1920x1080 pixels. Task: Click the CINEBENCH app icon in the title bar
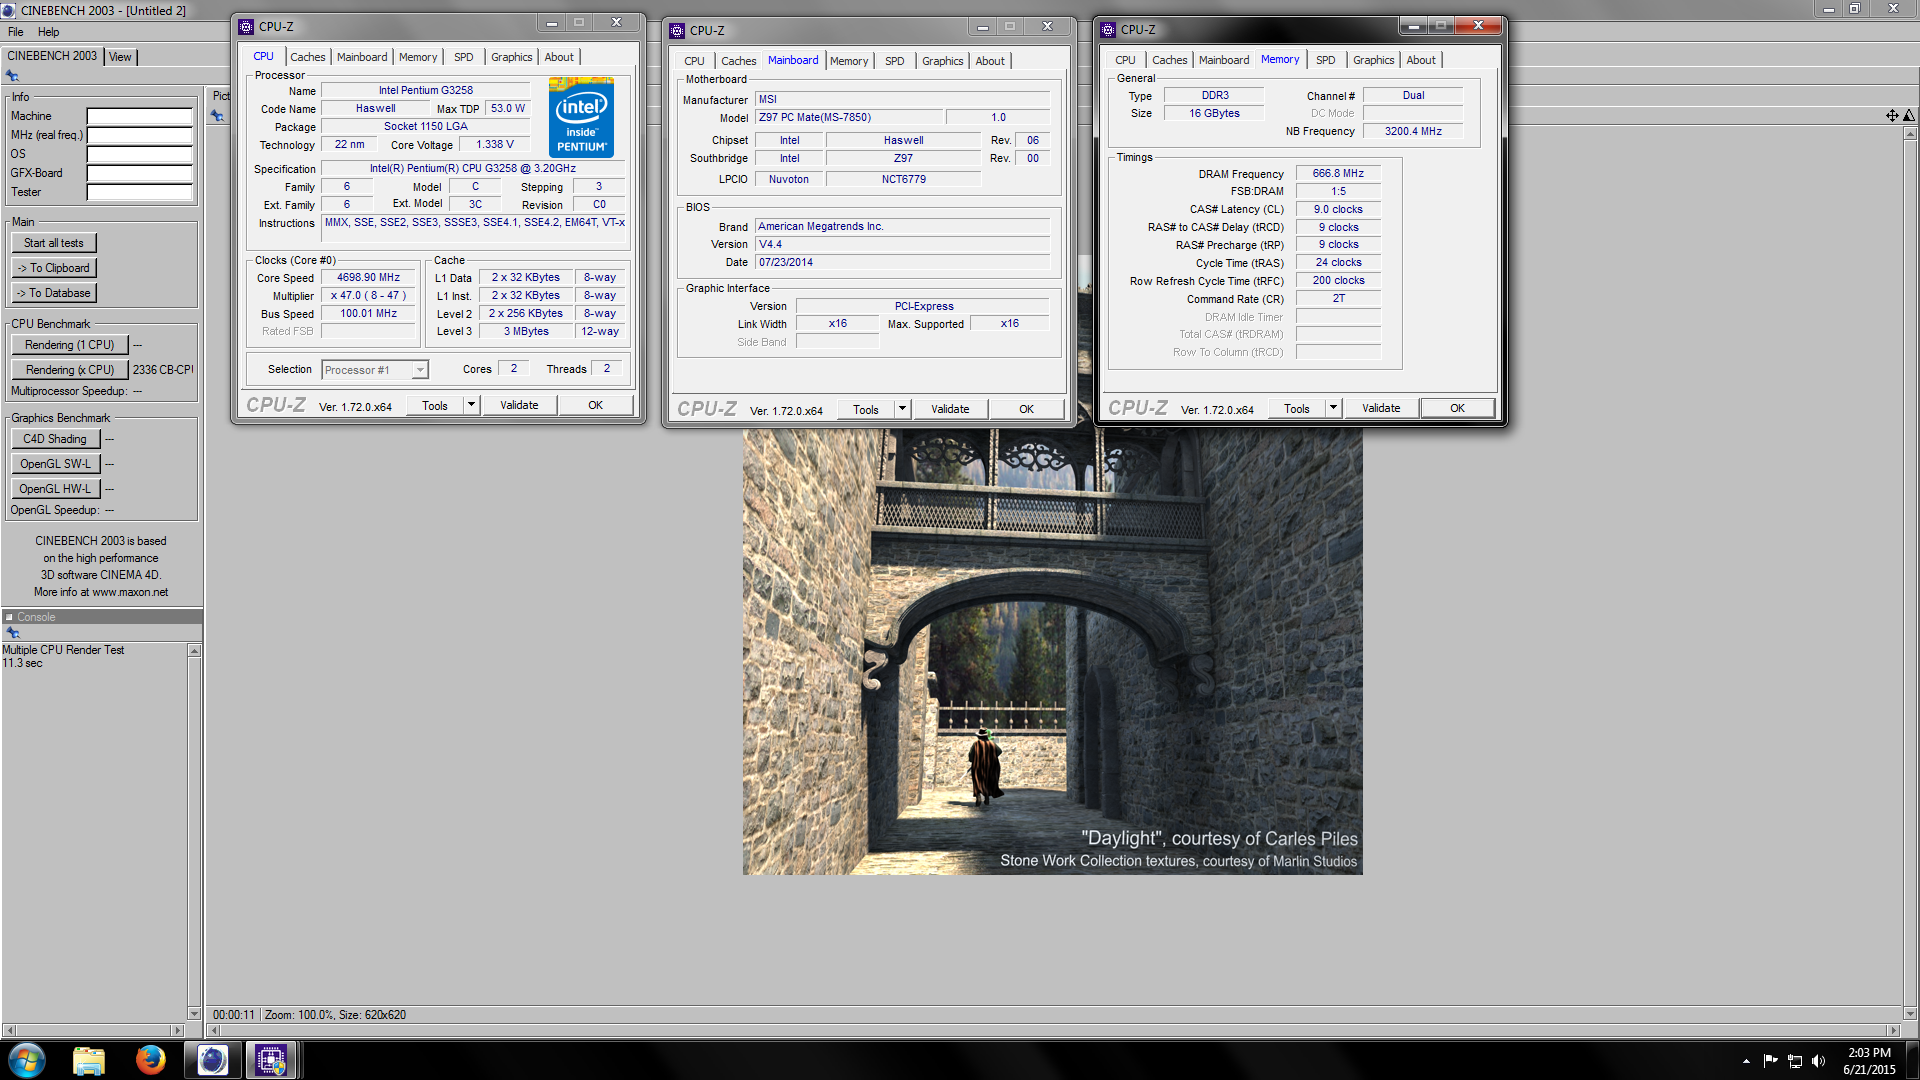click(x=9, y=10)
